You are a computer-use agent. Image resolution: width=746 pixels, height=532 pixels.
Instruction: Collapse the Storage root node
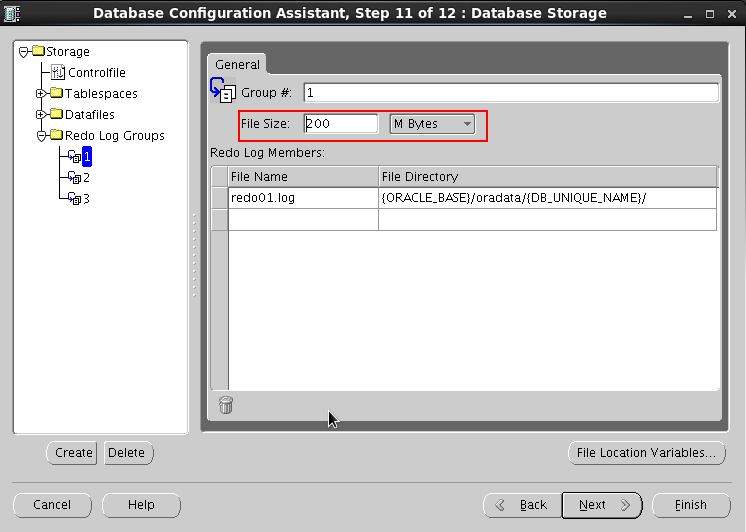pyautogui.click(x=23, y=52)
